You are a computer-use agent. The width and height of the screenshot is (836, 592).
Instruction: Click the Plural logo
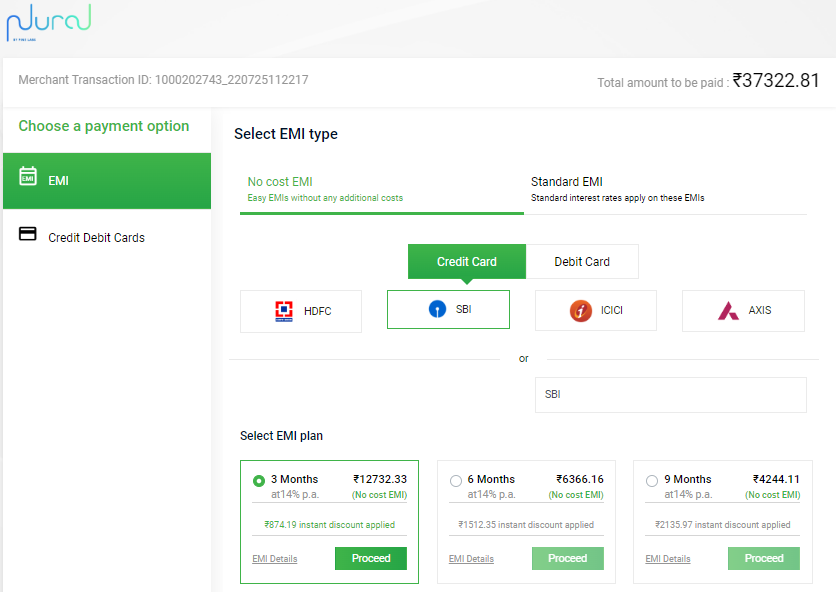click(x=49, y=22)
